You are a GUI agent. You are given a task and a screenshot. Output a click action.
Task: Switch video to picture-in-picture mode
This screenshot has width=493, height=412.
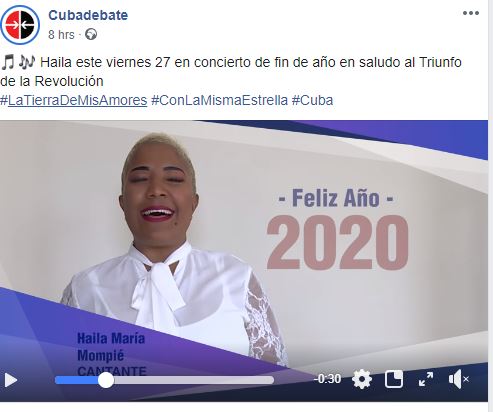click(394, 379)
